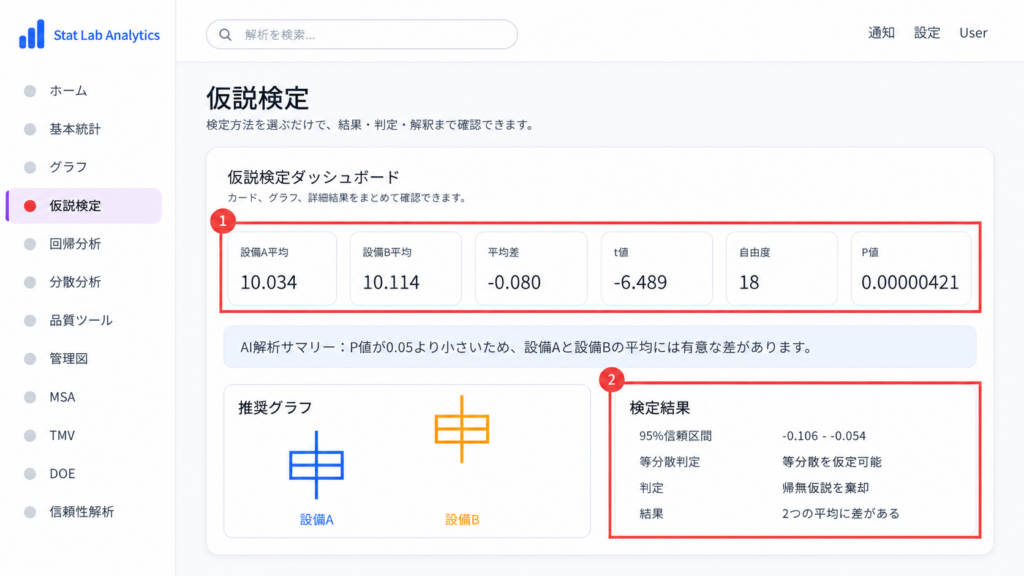The image size is (1024, 576).
Task: Click the 95%信頼区間 value -0.106 - -0.054
Action: pos(824,436)
